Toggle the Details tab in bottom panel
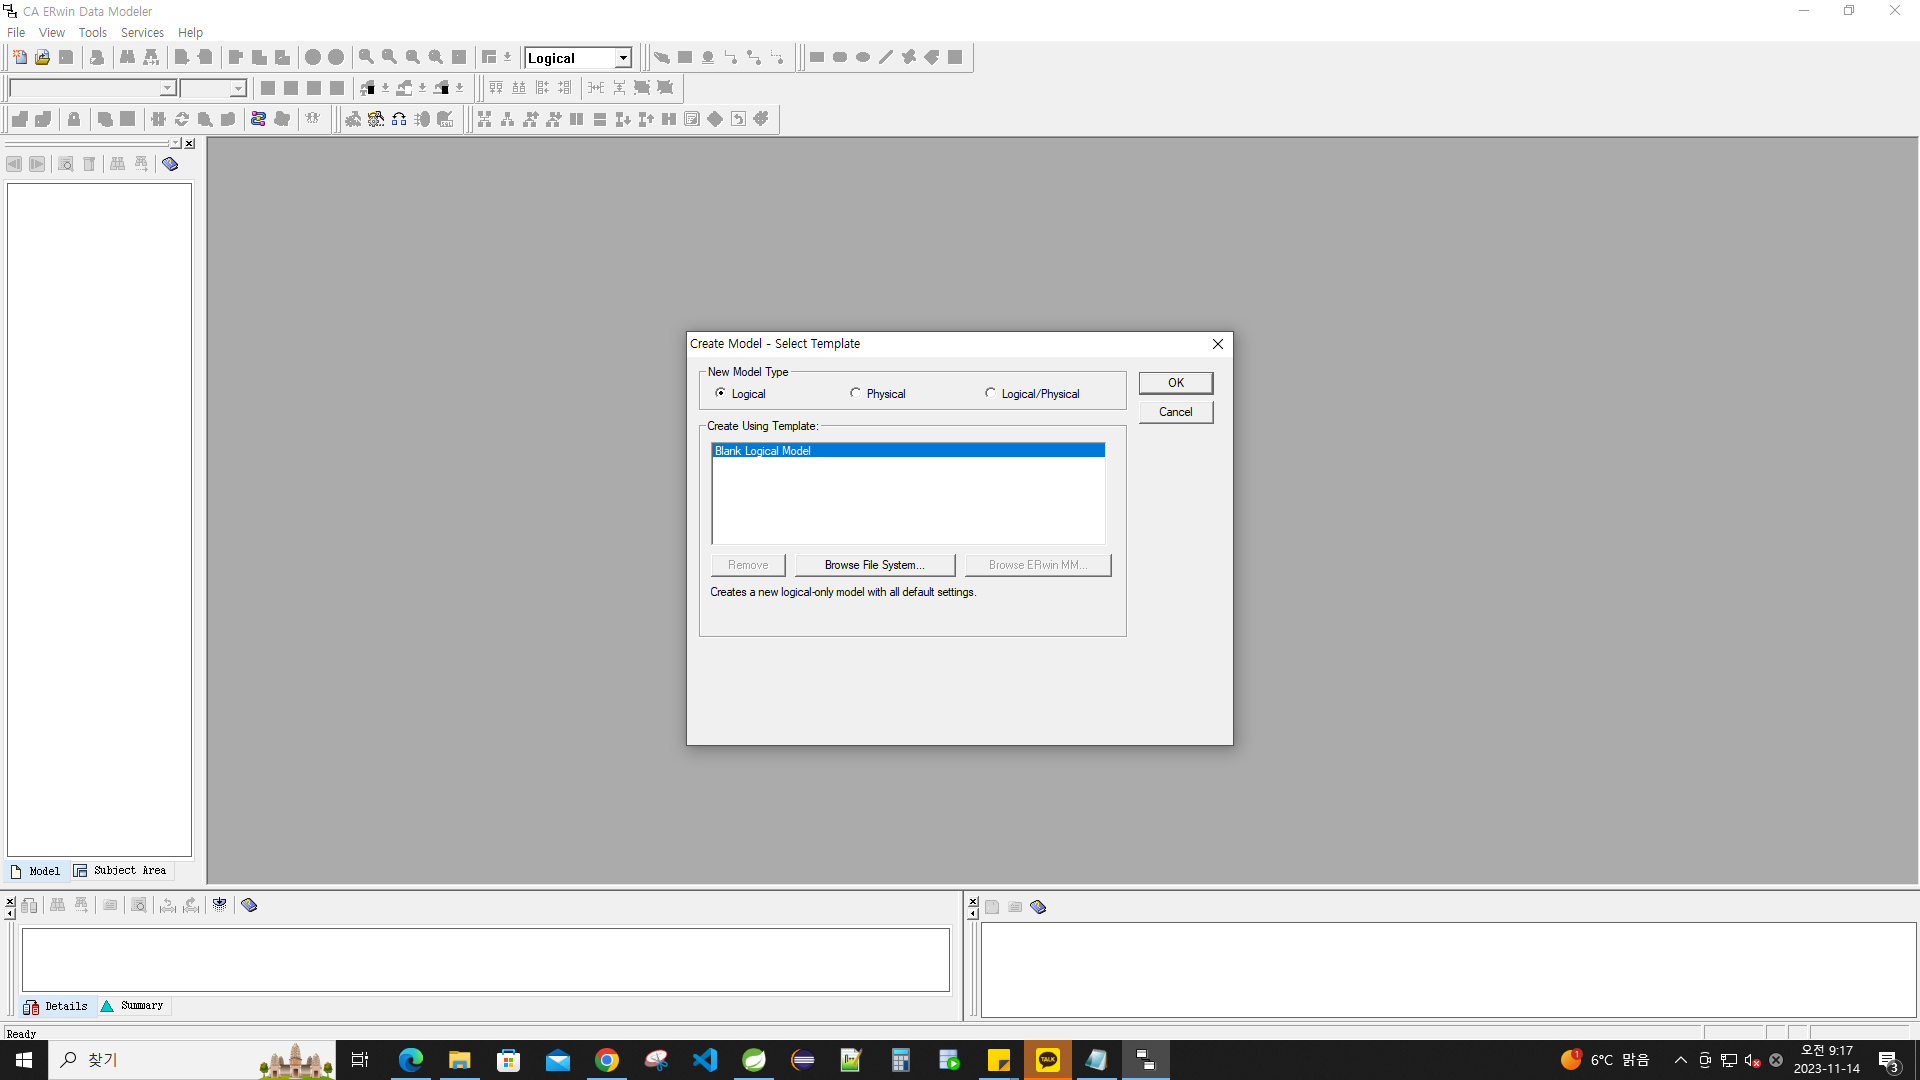1920x1080 pixels. 54,1005
